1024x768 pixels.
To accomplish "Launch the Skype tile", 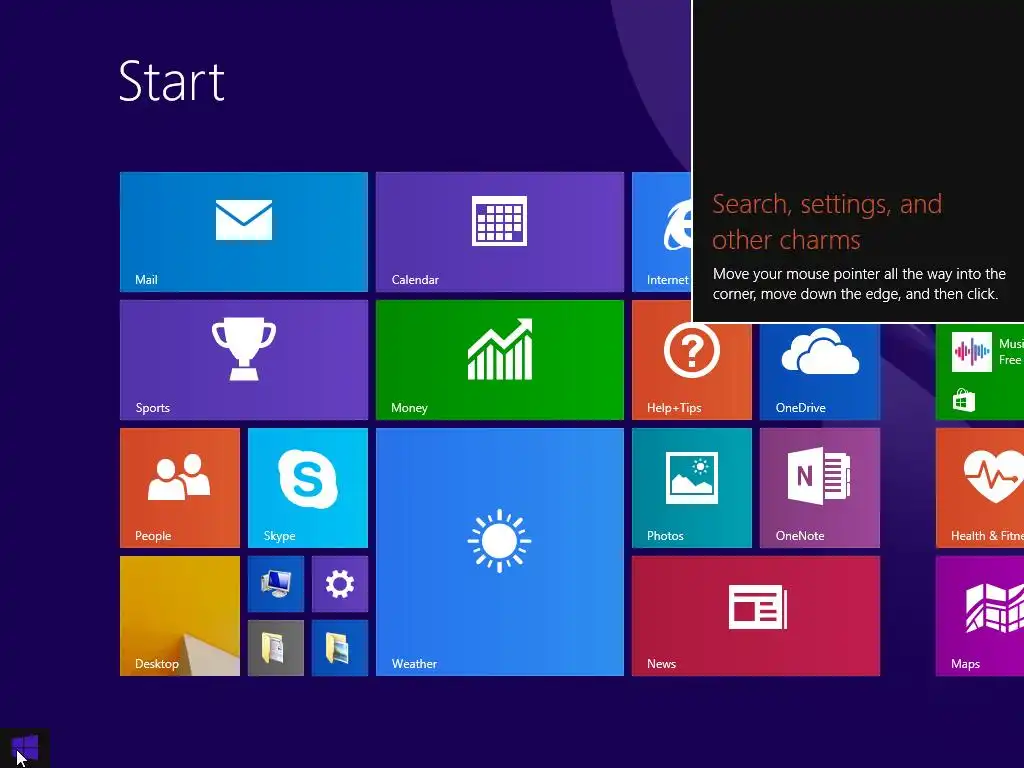I will click(308, 488).
